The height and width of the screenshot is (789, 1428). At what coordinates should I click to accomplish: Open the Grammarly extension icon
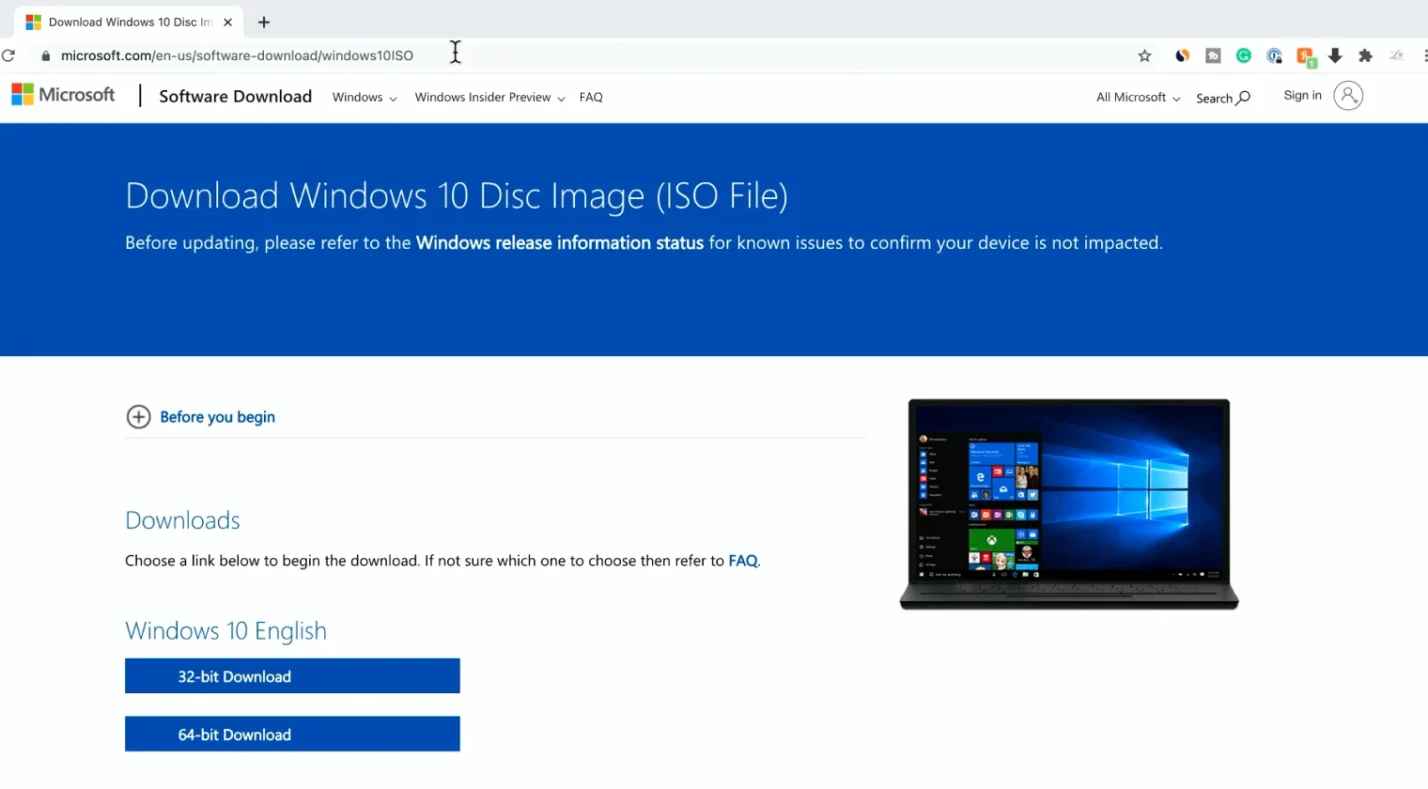pyautogui.click(x=1243, y=55)
